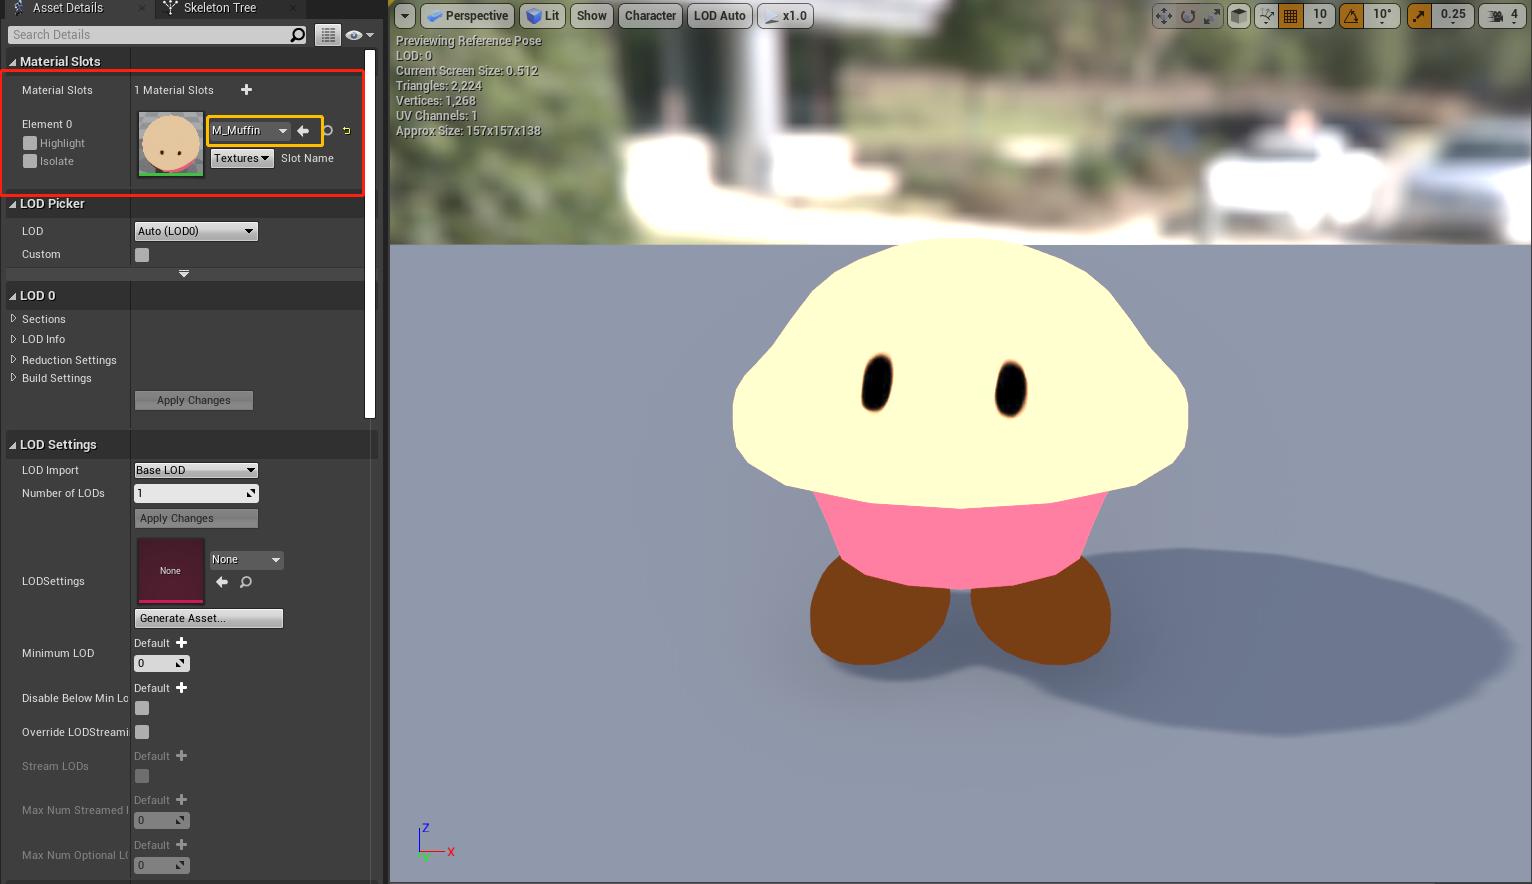Select the translate gizmo mode icon

coord(1164,16)
